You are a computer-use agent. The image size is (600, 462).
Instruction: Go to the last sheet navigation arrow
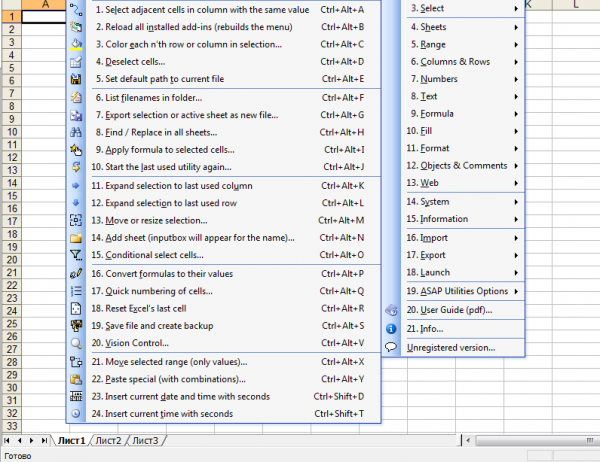(44, 441)
